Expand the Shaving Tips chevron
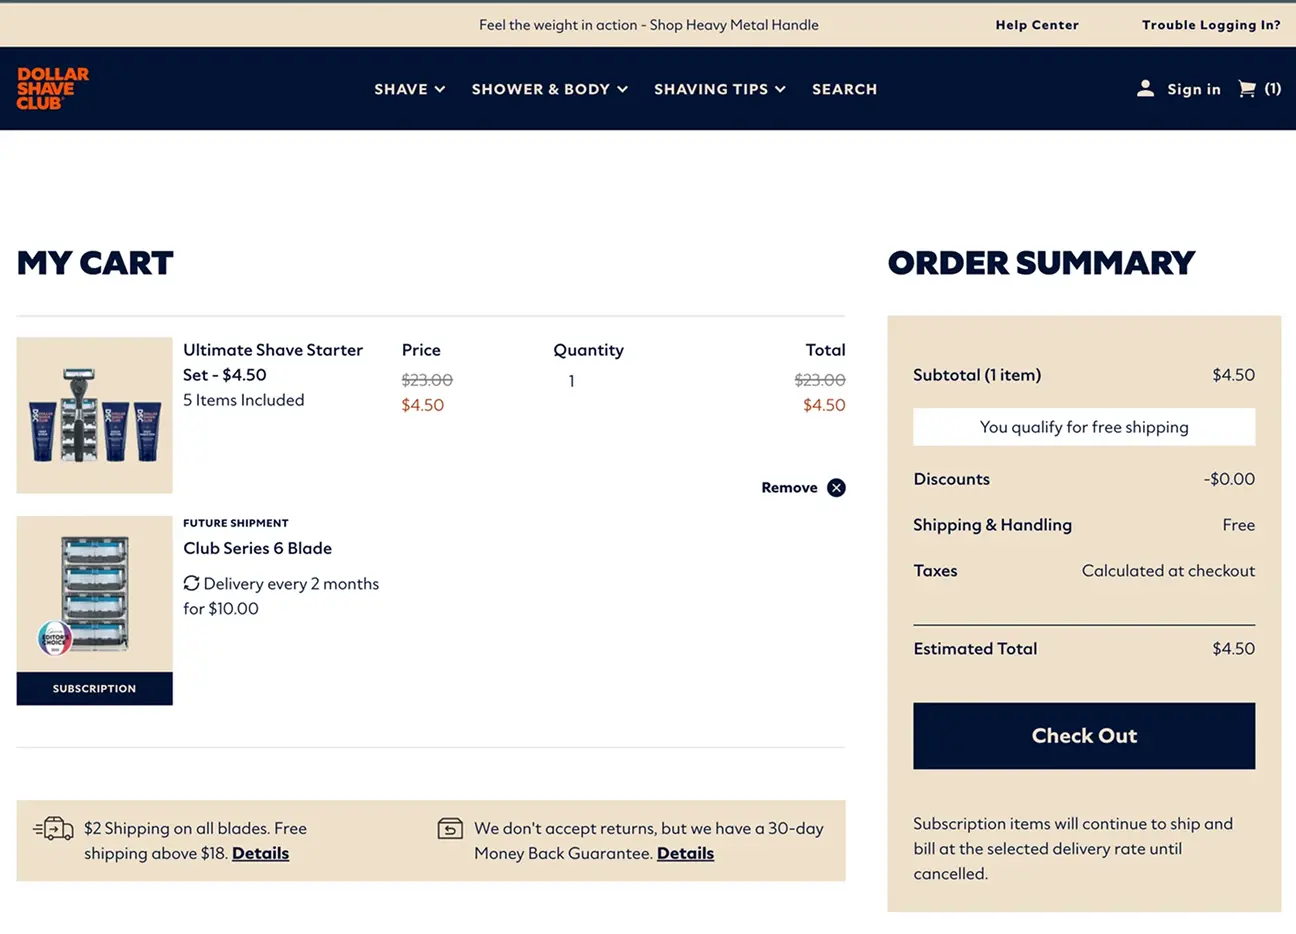The width and height of the screenshot is (1296, 934). tap(780, 89)
